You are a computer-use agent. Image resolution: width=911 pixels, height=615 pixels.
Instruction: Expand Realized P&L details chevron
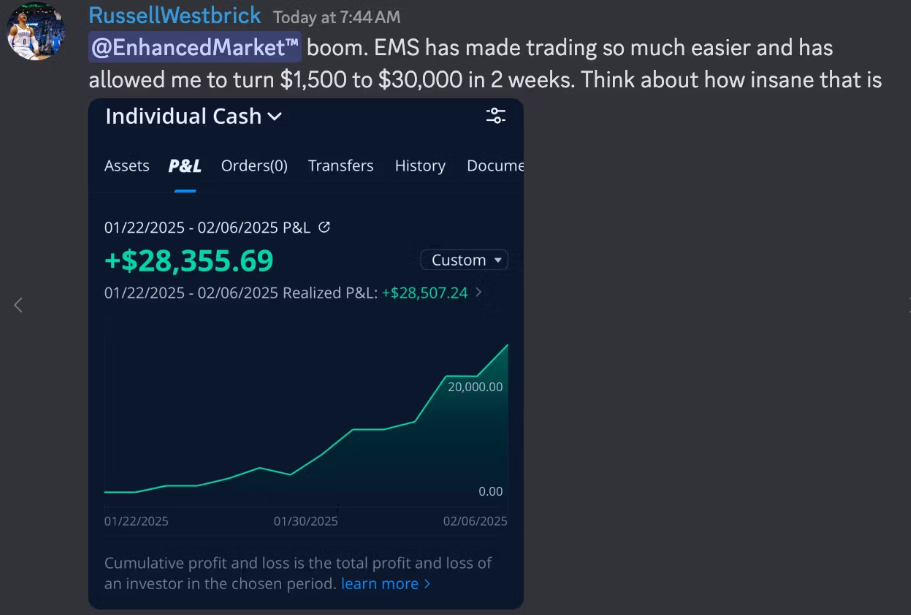(479, 293)
